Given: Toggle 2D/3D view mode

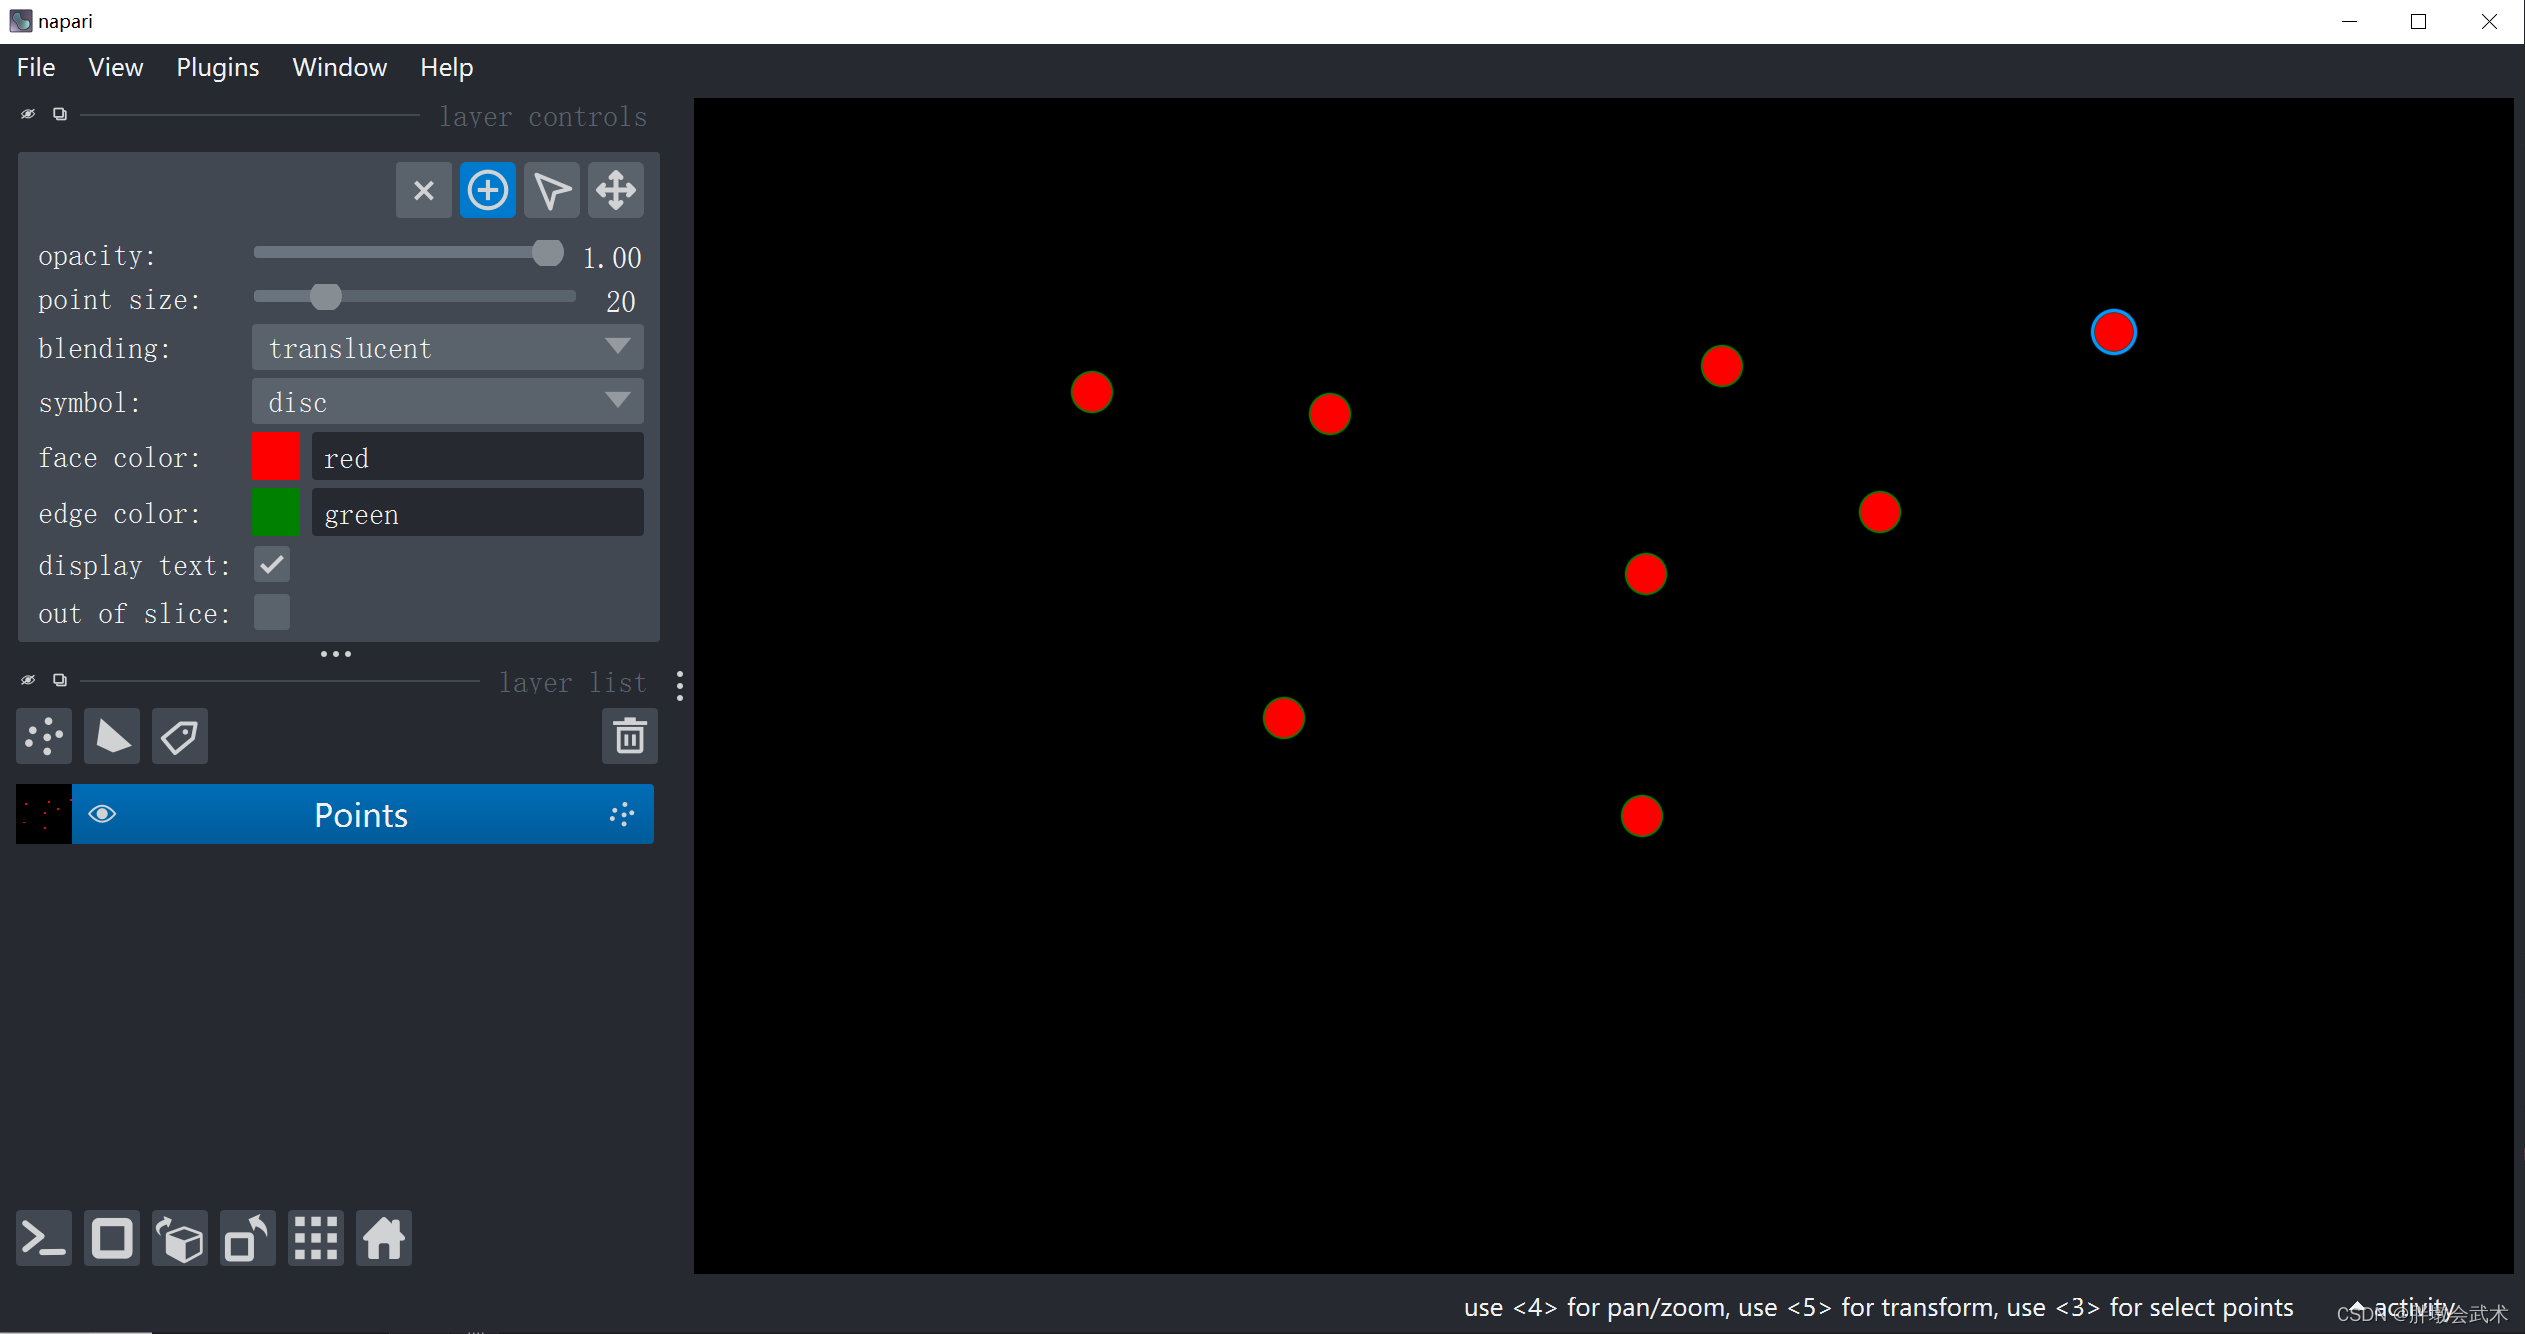Looking at the screenshot, I should 112,1239.
